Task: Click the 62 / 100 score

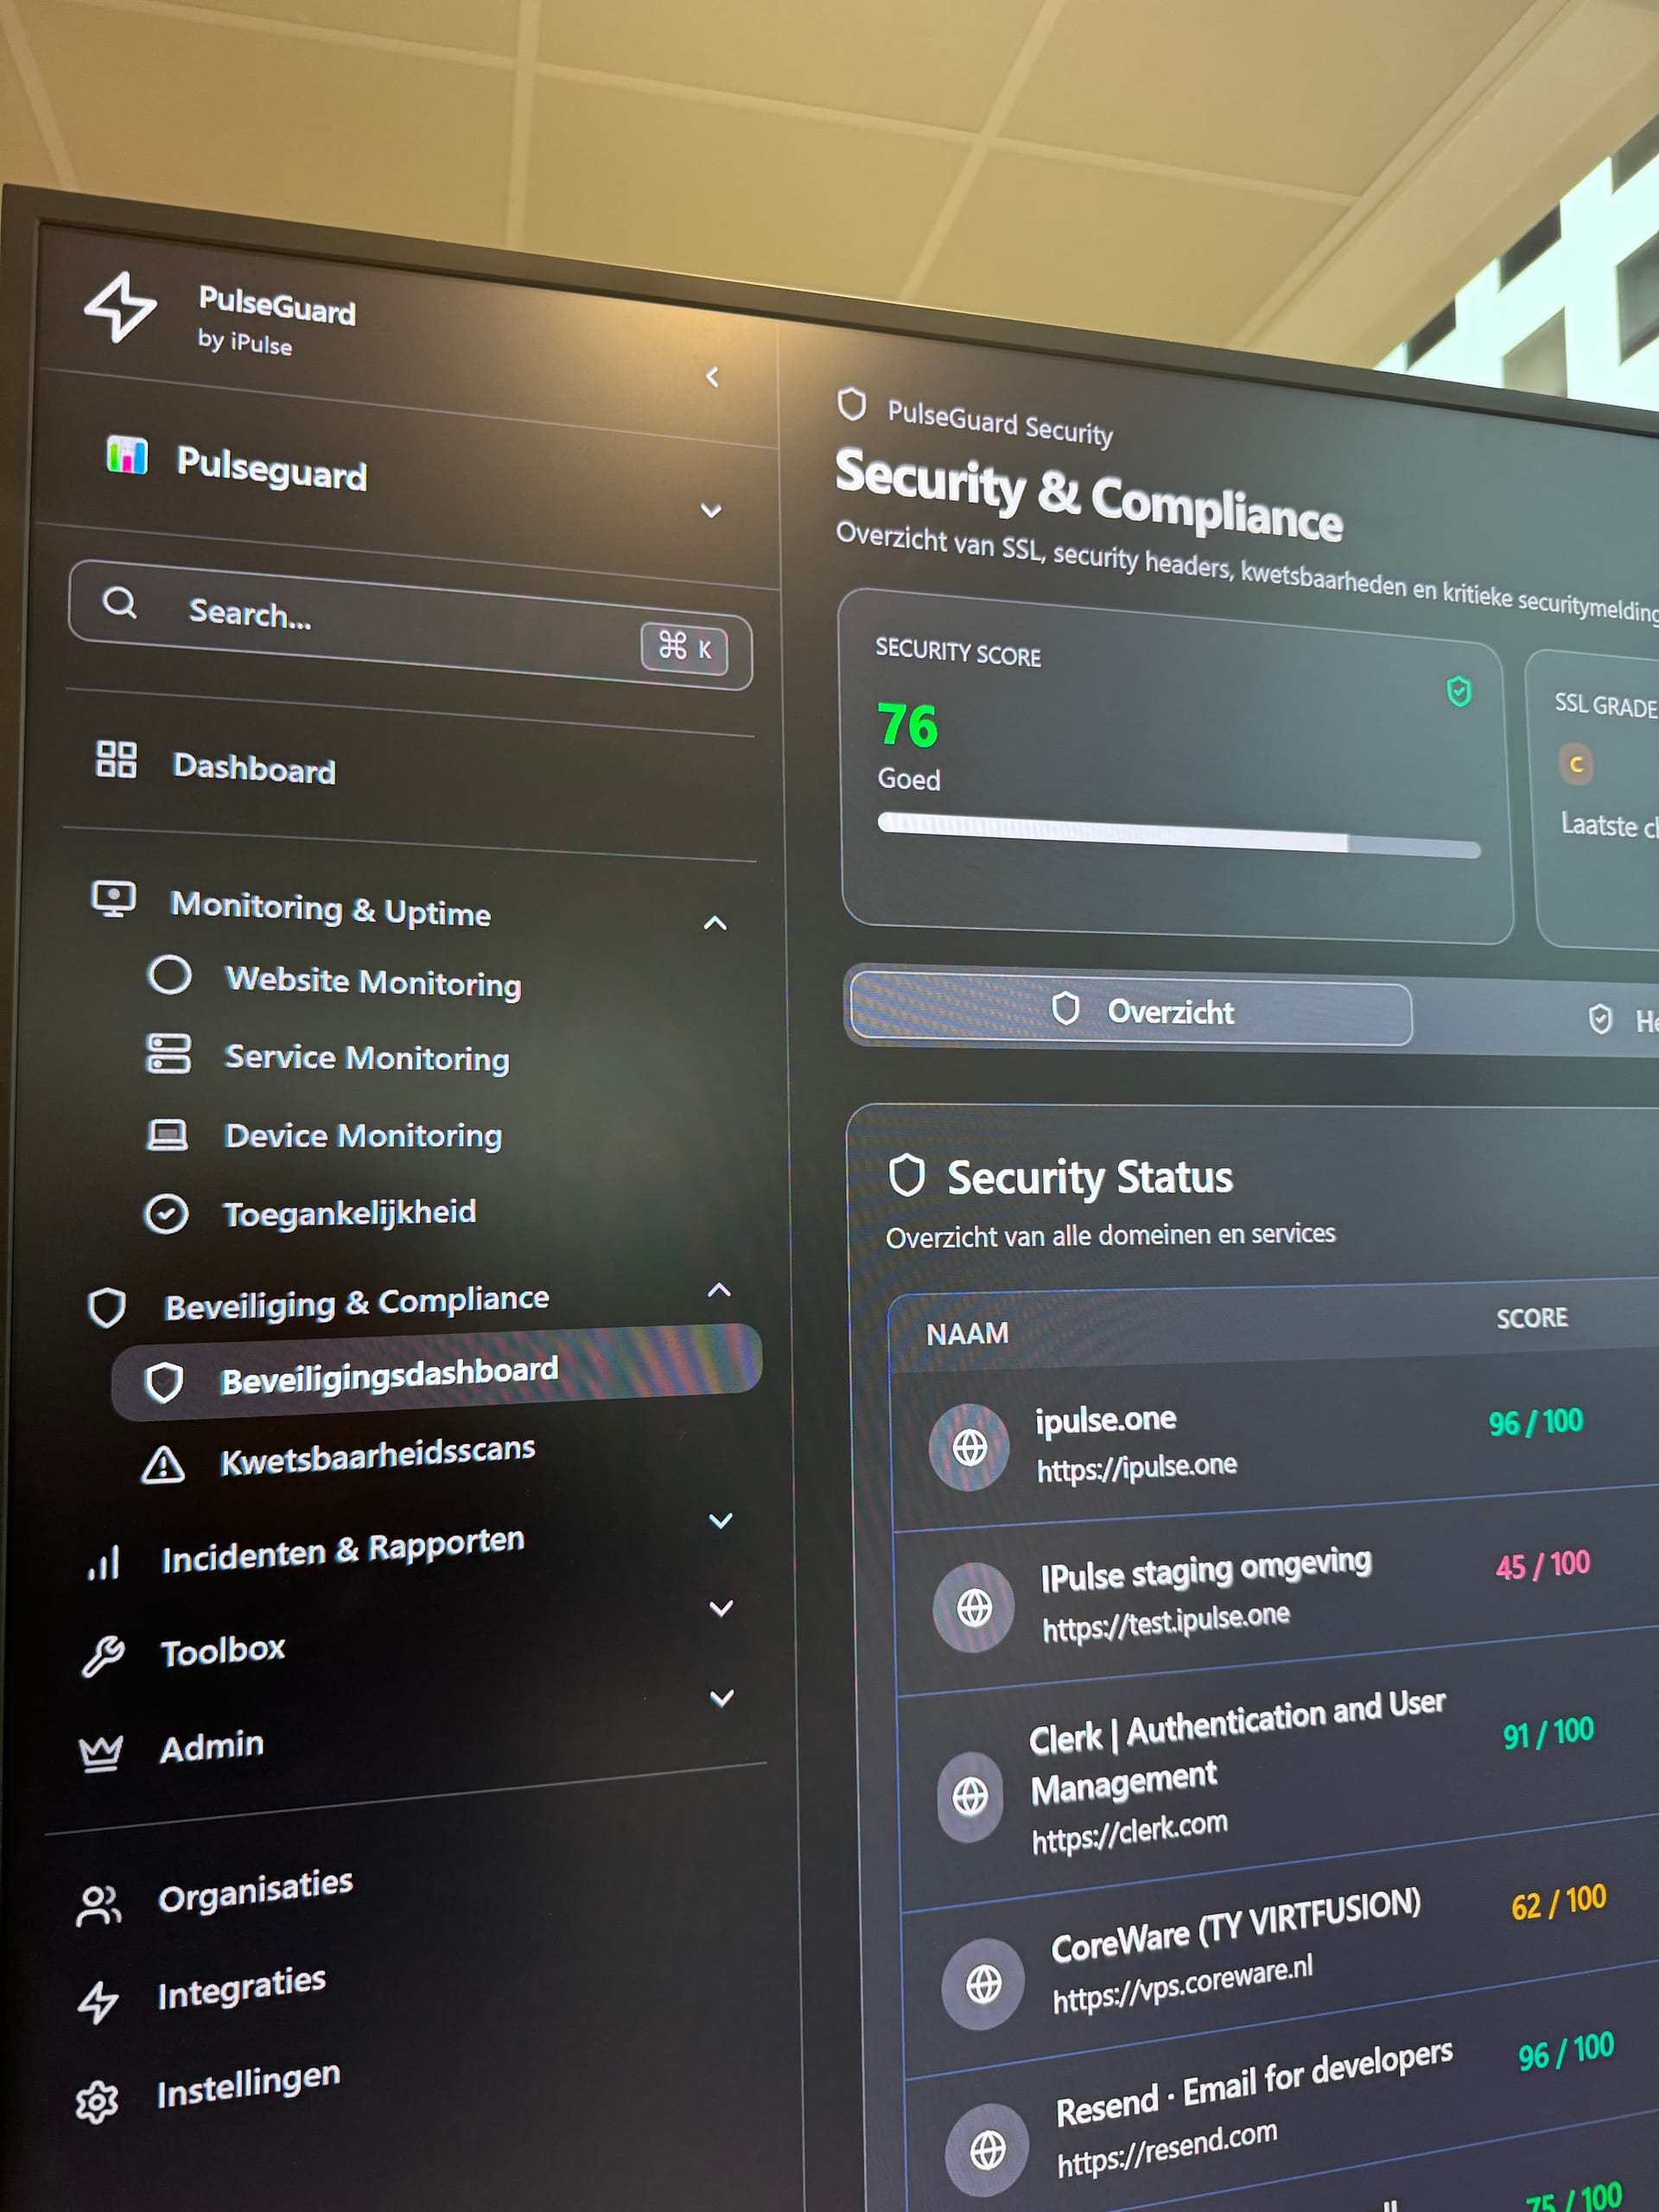Action: (1559, 1903)
